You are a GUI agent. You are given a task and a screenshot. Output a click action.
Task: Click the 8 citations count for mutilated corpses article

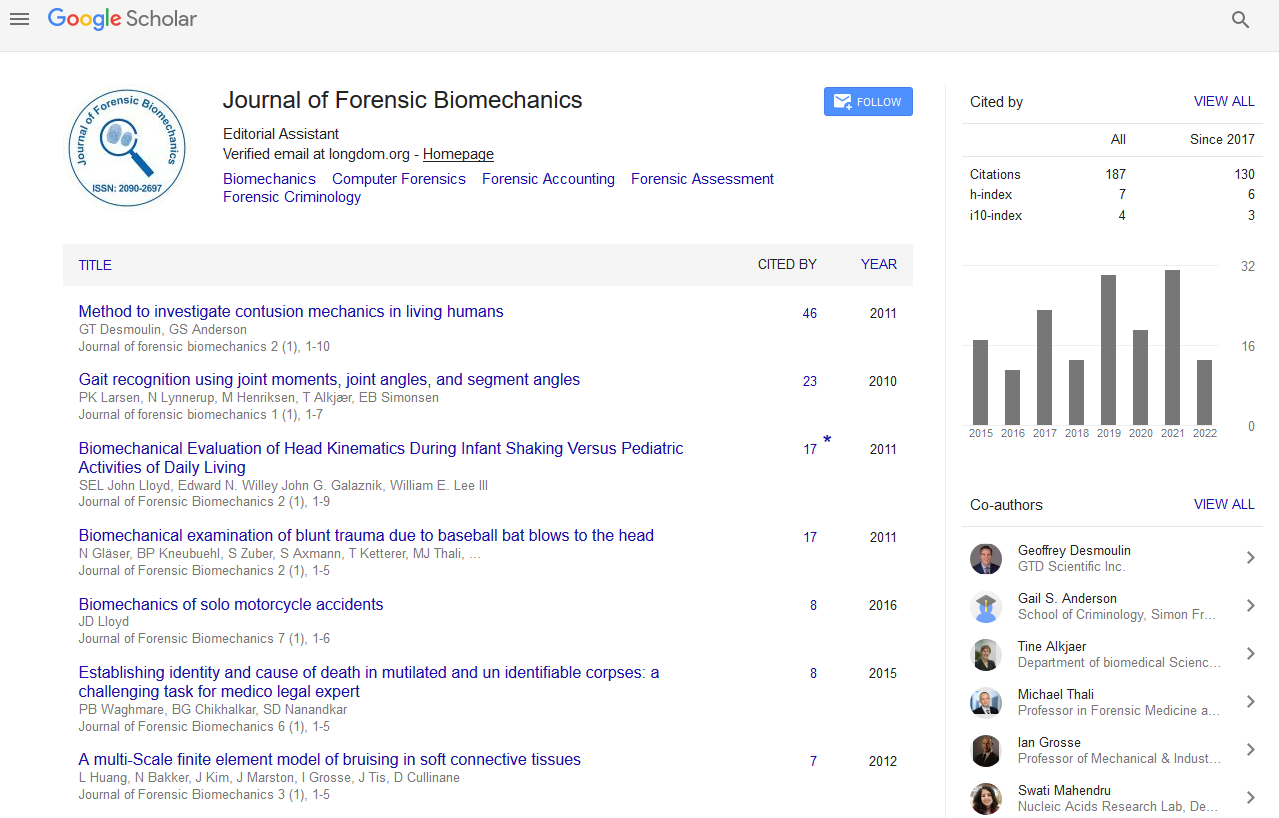point(813,674)
